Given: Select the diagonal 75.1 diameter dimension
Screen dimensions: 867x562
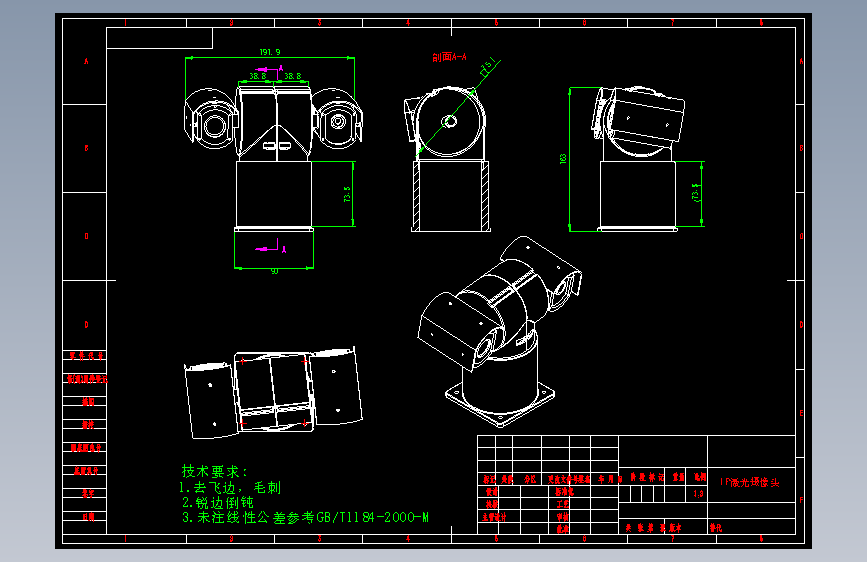Looking at the screenshot, I should pyautogui.click(x=488, y=67).
